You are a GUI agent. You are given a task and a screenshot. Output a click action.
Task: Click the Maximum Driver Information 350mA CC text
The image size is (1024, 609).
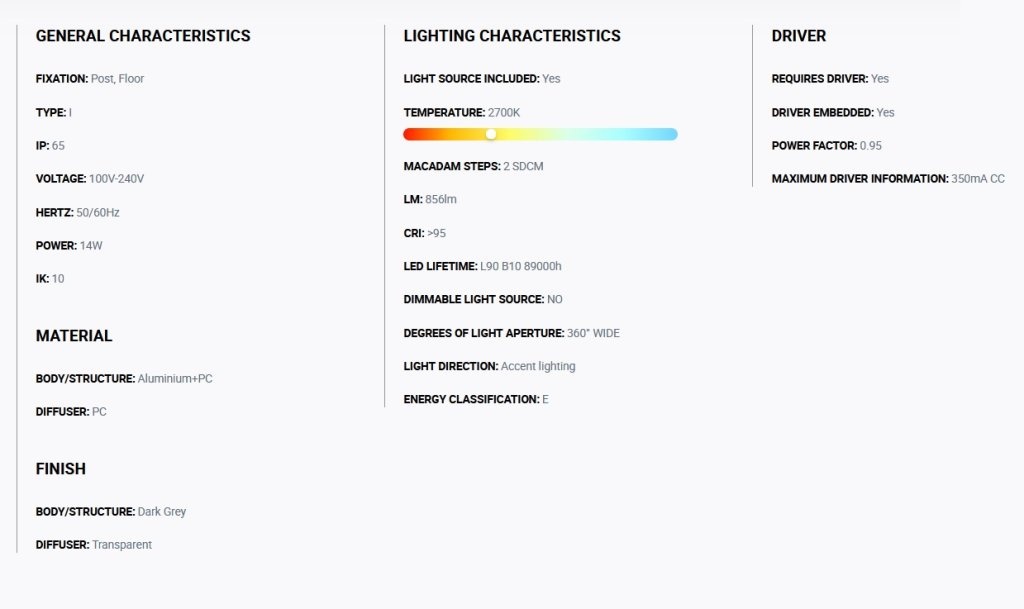tap(888, 178)
